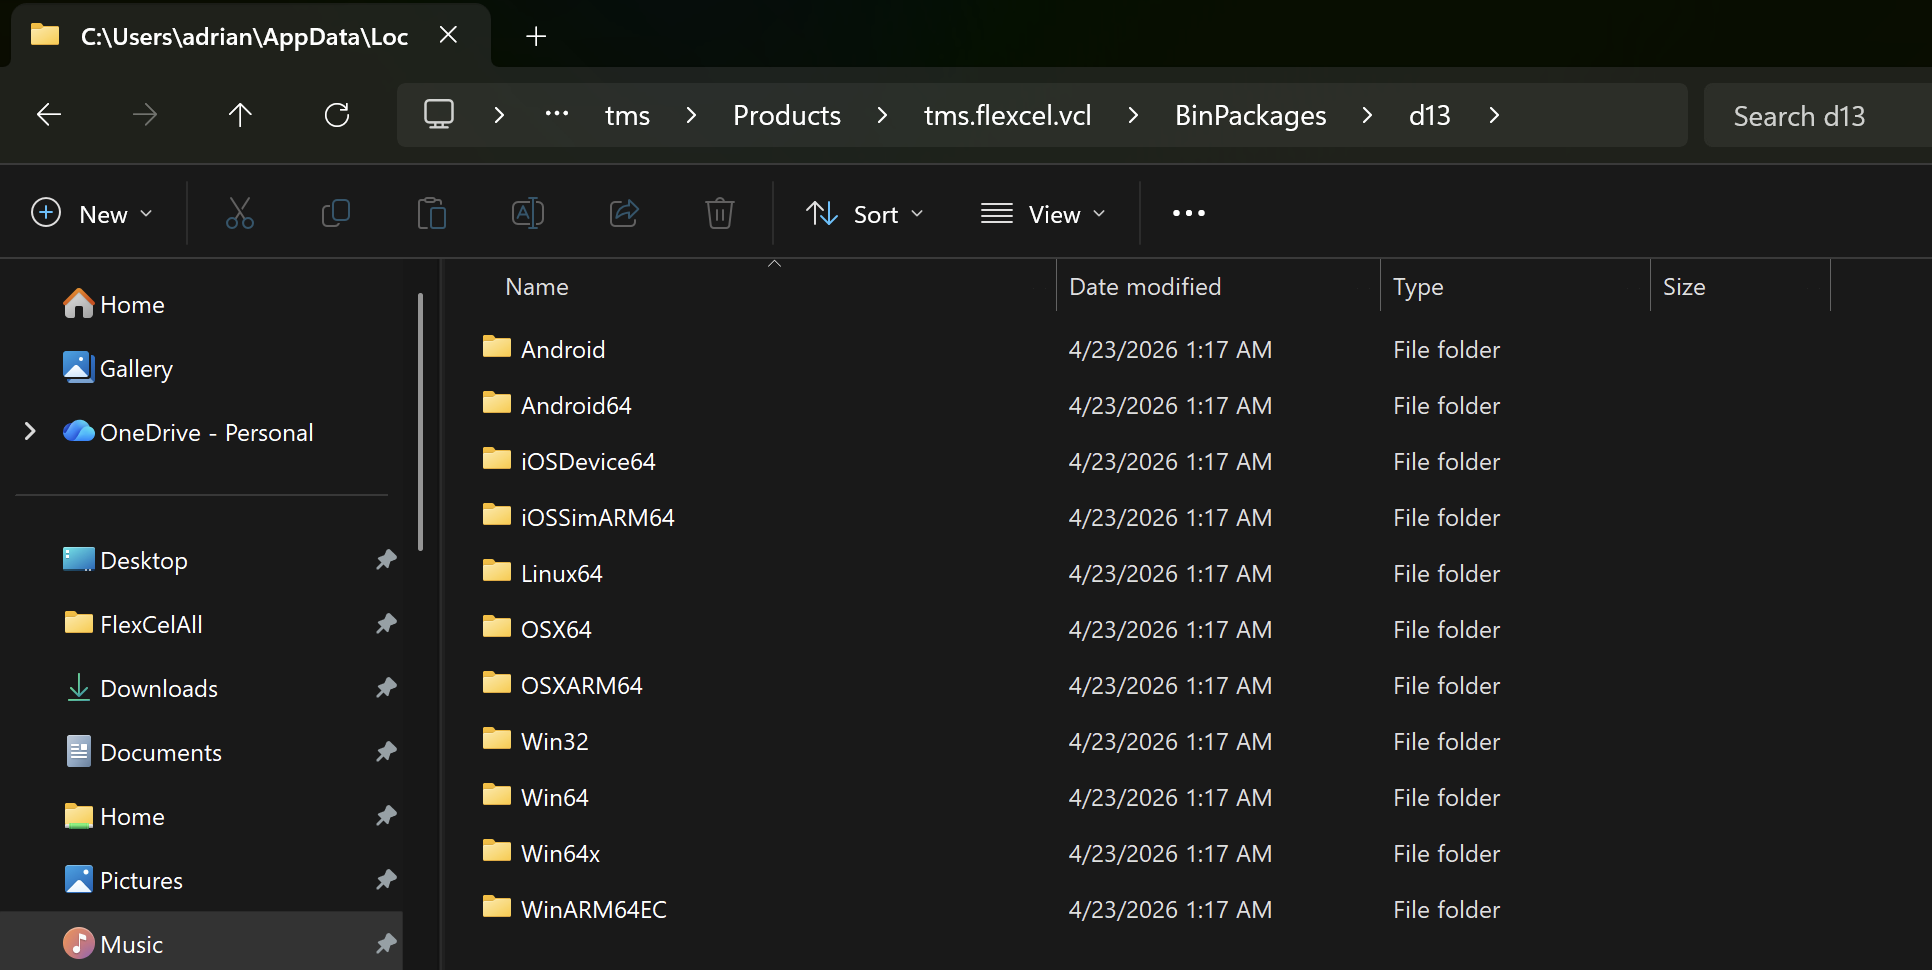The width and height of the screenshot is (1932, 970).
Task: Unpin FlexCelAll using its pin icon
Action: coord(386,624)
